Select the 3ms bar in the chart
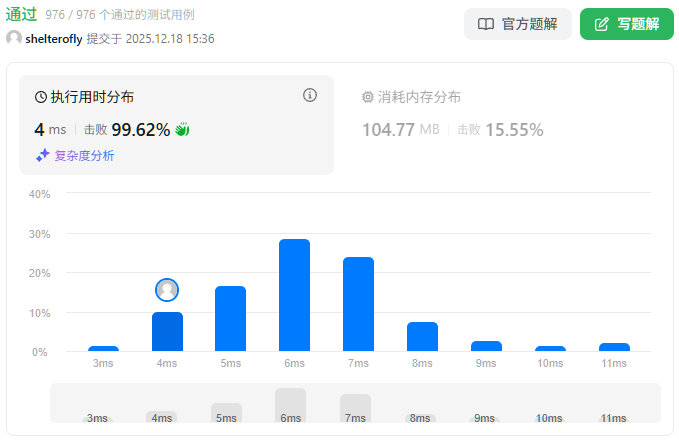 [103, 348]
